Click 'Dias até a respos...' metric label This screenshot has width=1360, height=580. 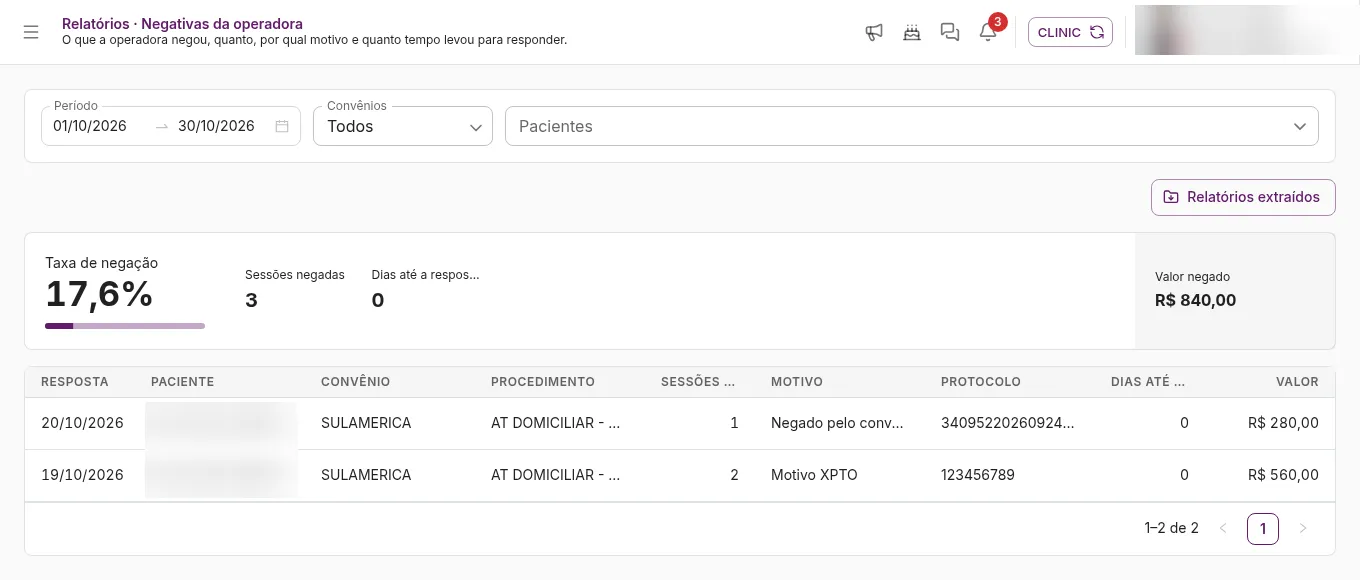pyautogui.click(x=425, y=274)
